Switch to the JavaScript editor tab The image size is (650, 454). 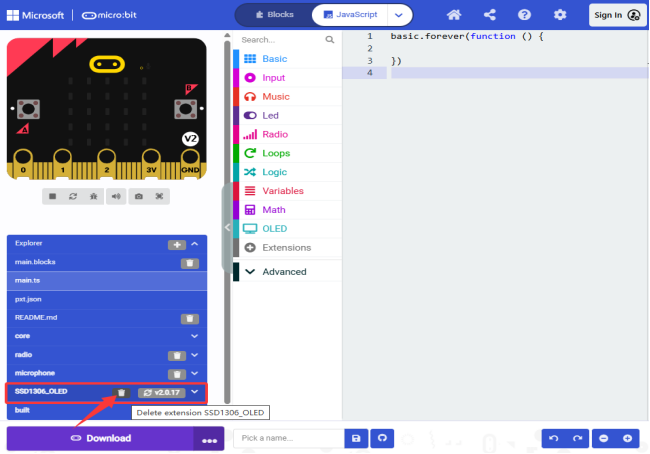pyautogui.click(x=350, y=15)
